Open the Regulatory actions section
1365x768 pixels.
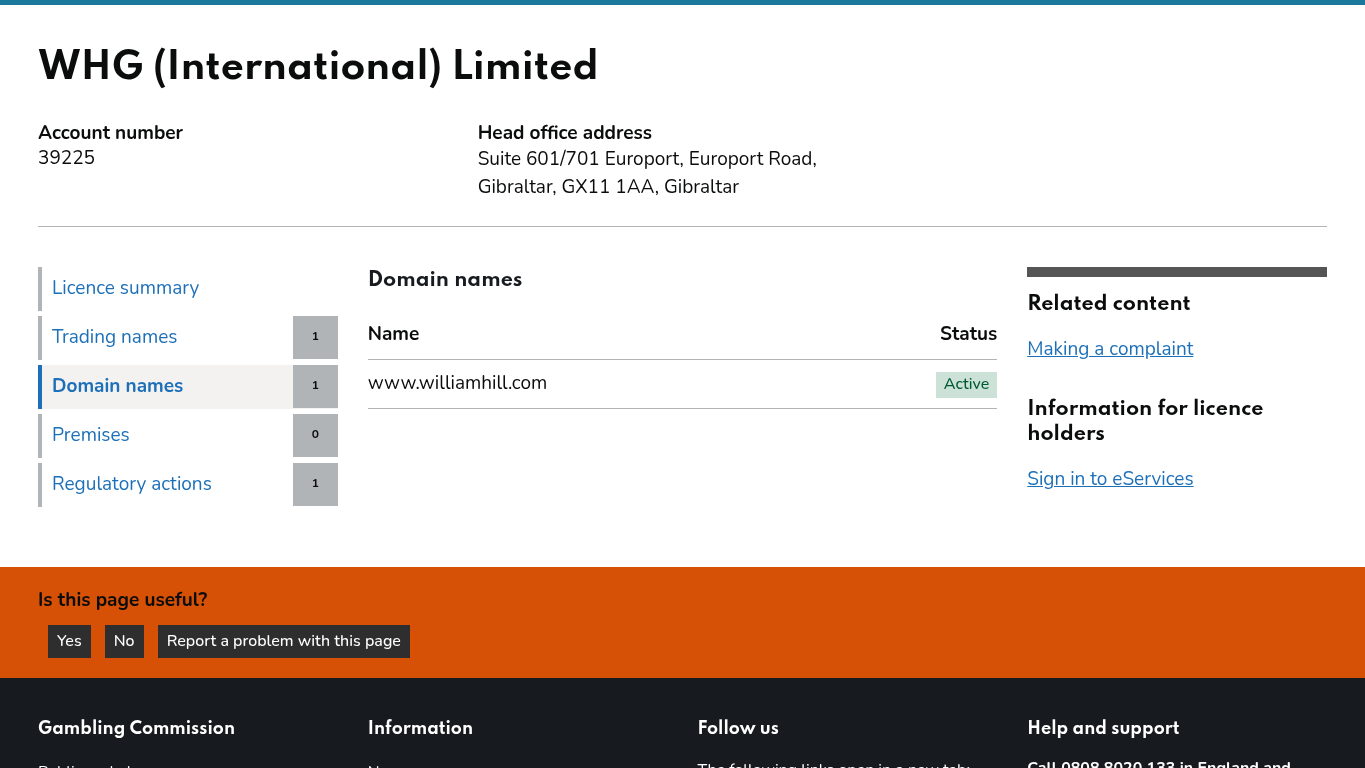(131, 484)
